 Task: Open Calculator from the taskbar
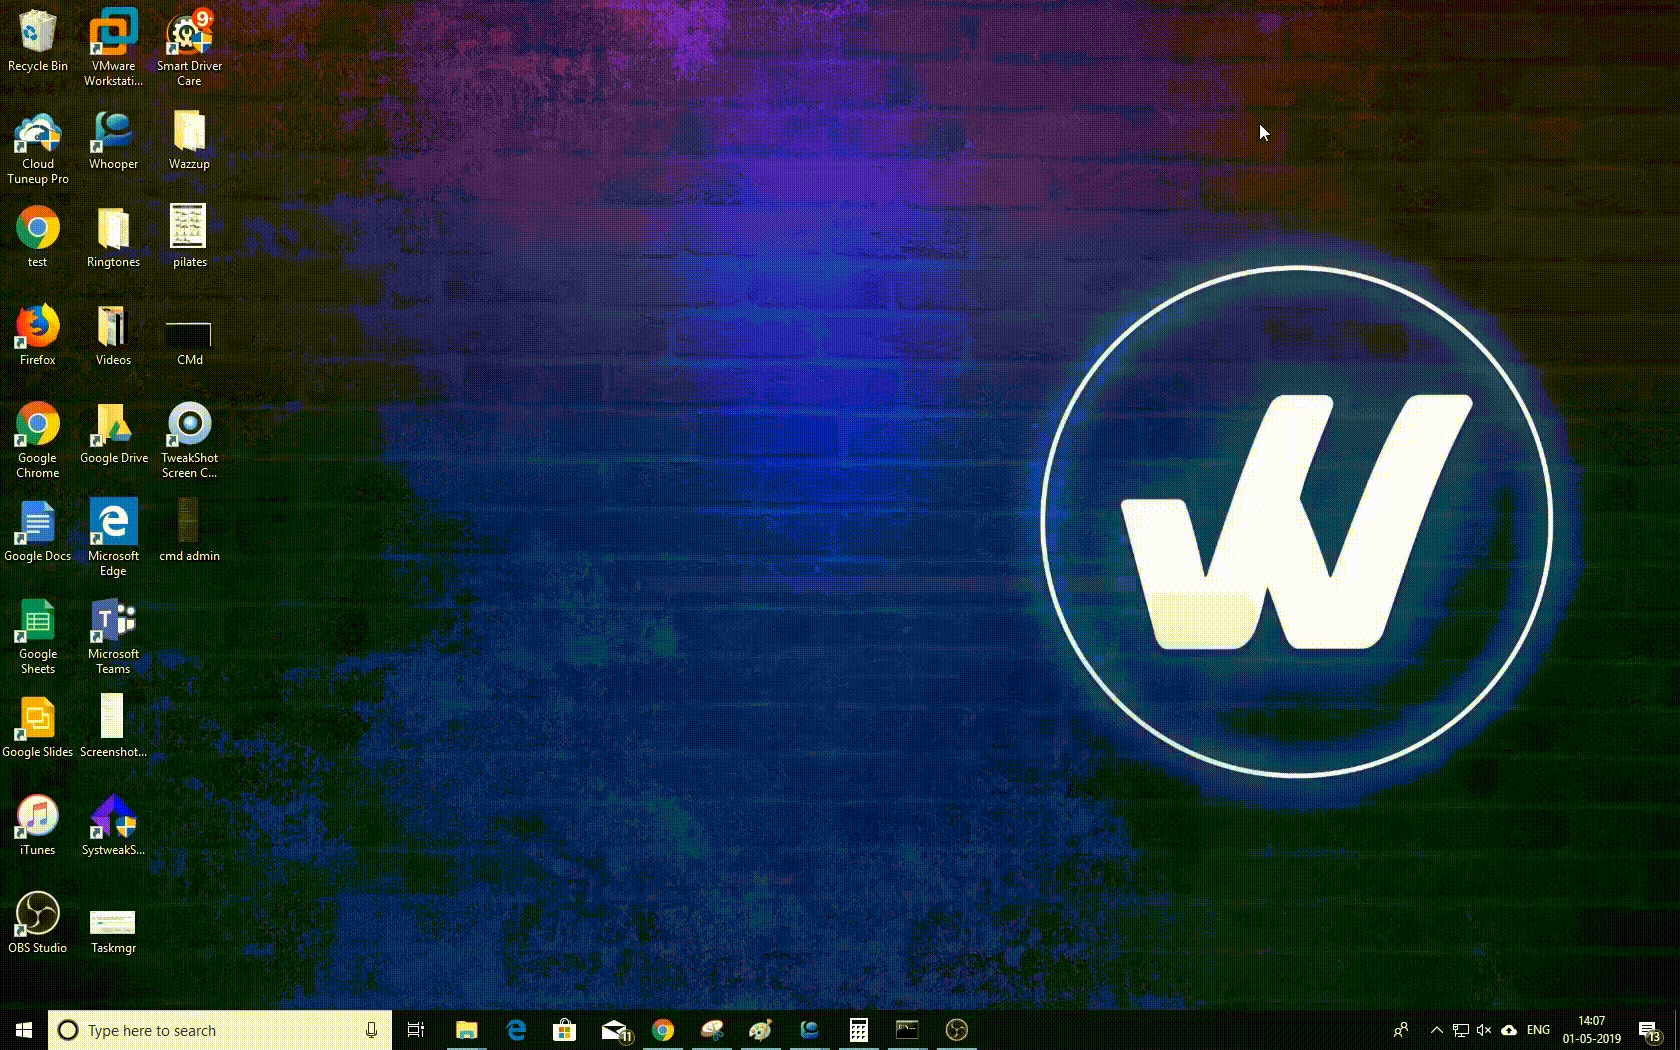point(859,1030)
